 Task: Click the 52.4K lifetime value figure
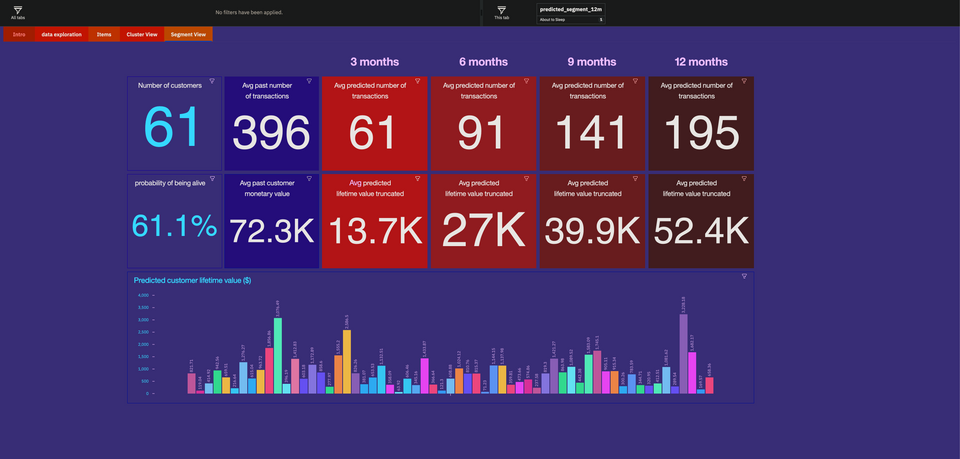click(x=702, y=231)
